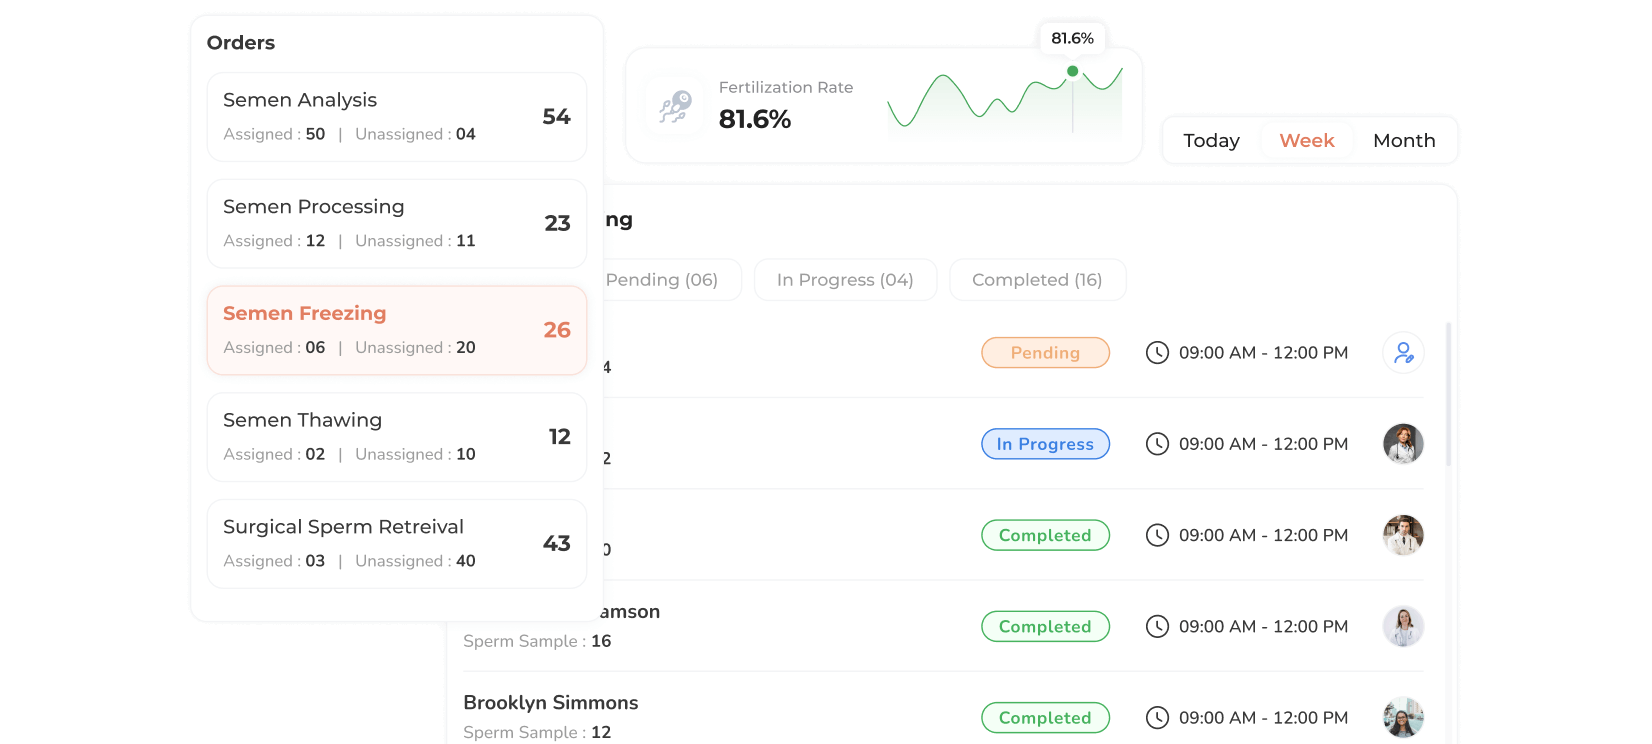
Task: Click the assign-user icon on the Pending row
Action: click(1403, 353)
